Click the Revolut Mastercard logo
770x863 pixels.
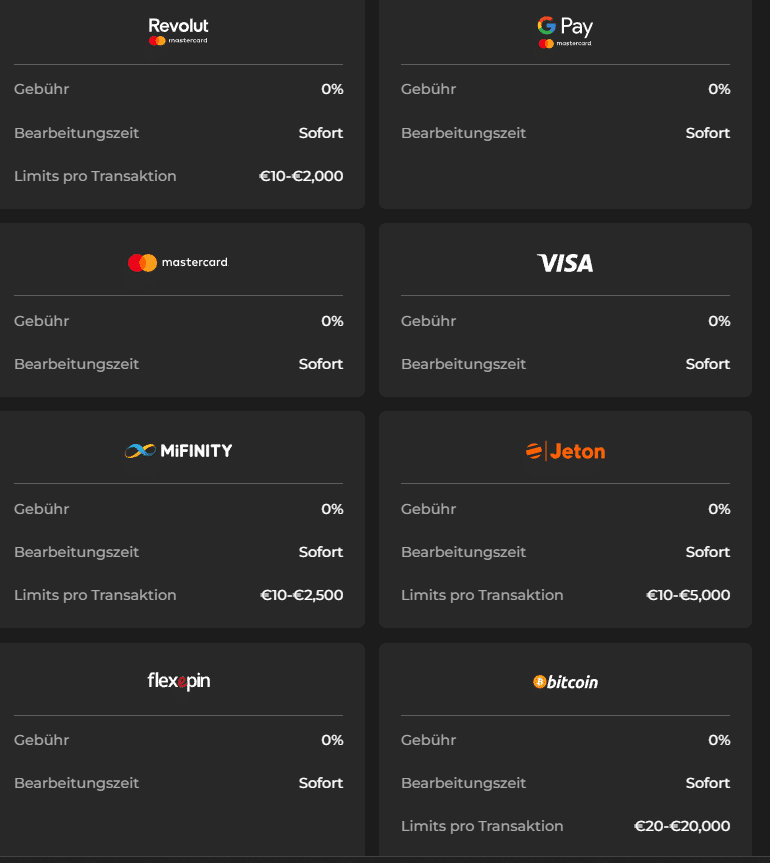[x=178, y=31]
